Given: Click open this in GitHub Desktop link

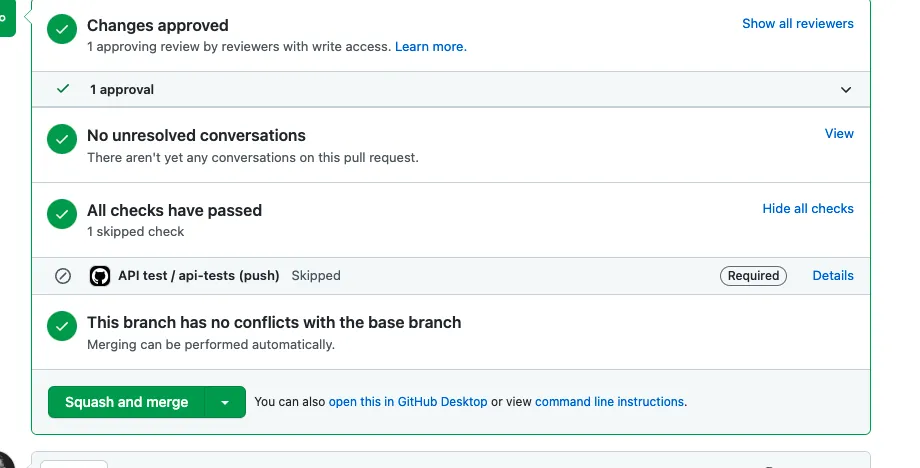Looking at the screenshot, I should pos(408,402).
